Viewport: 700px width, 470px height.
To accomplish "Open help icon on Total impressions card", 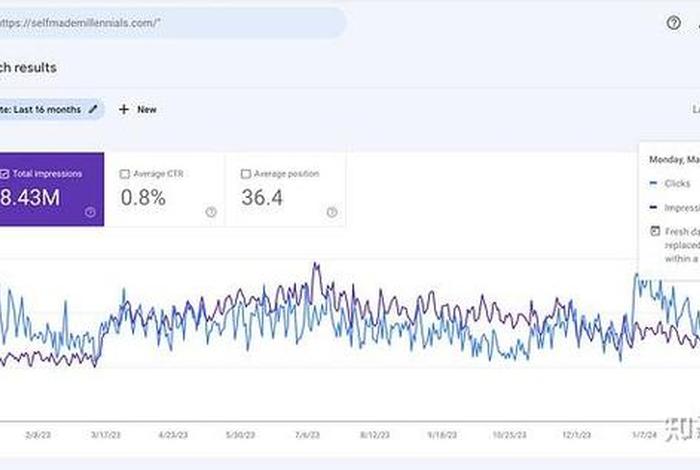I will tap(90, 212).
